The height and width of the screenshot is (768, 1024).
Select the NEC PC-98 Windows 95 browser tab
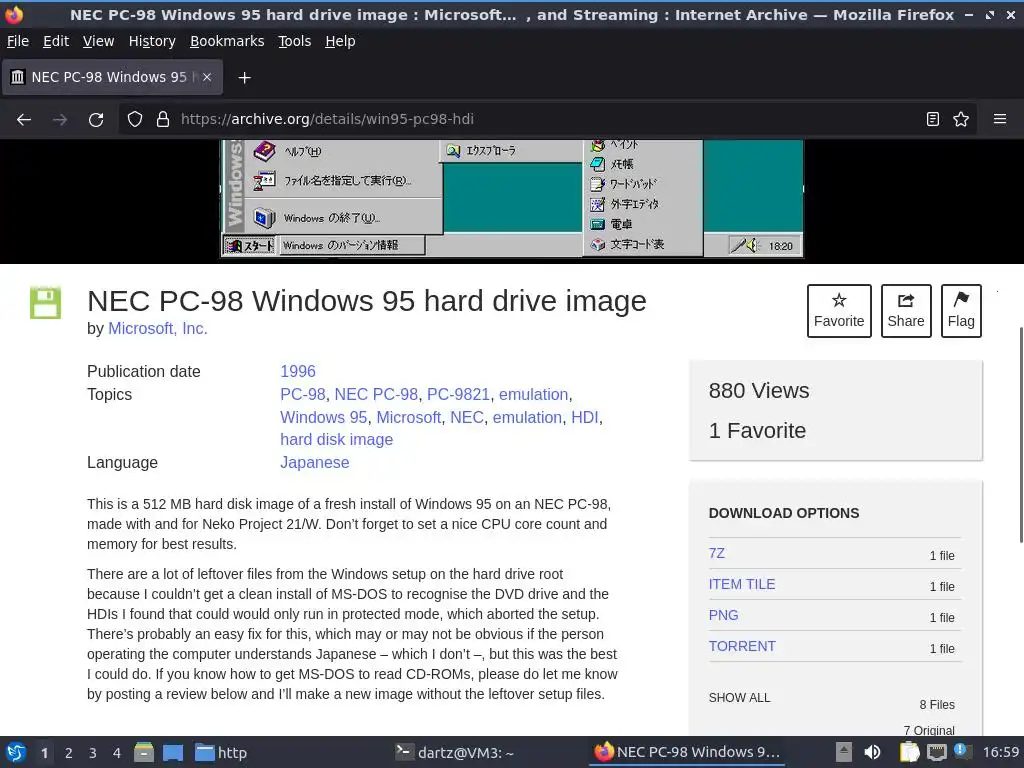[113, 77]
